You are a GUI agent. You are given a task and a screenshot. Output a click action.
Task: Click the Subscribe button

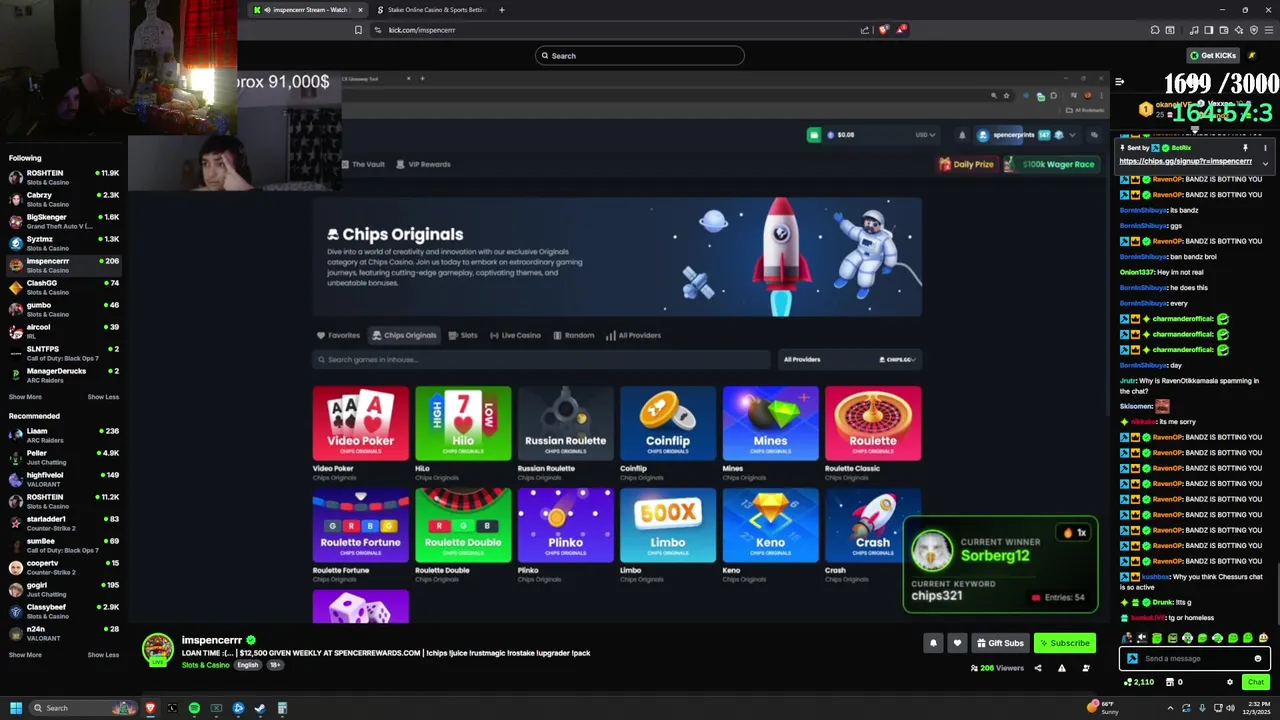1064,643
